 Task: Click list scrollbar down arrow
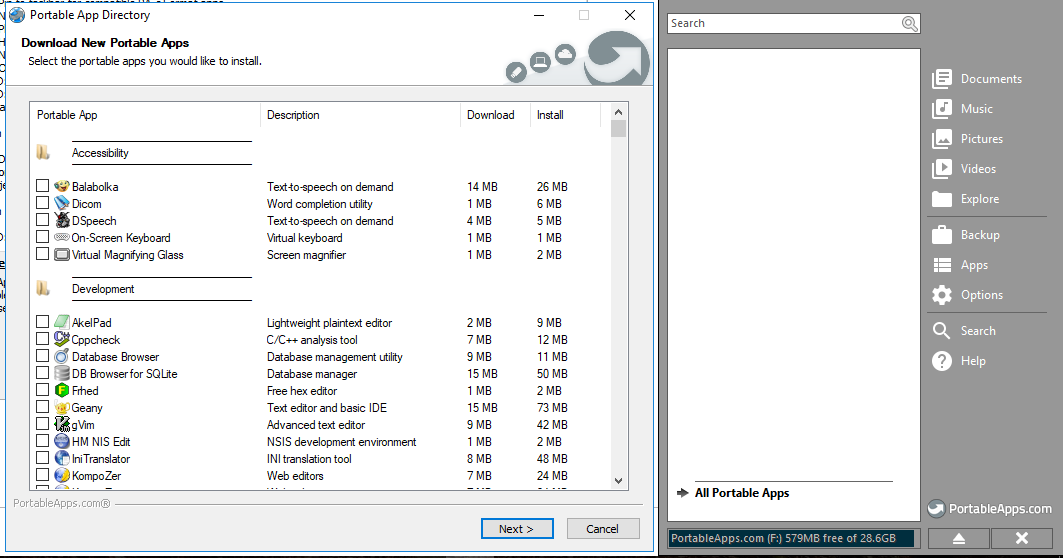coord(618,481)
